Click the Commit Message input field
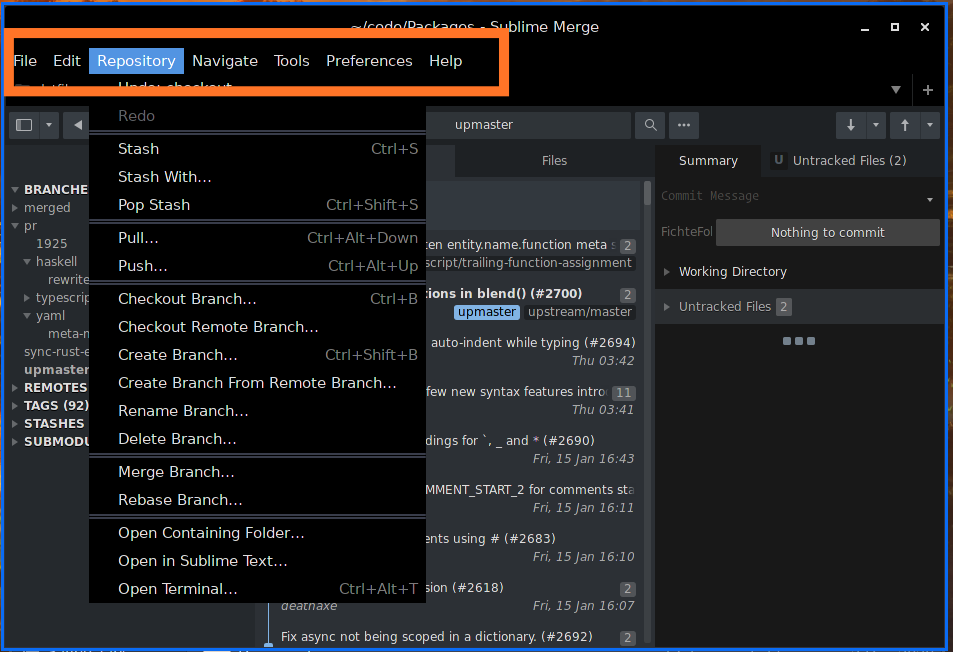This screenshot has width=953, height=652. (790, 196)
